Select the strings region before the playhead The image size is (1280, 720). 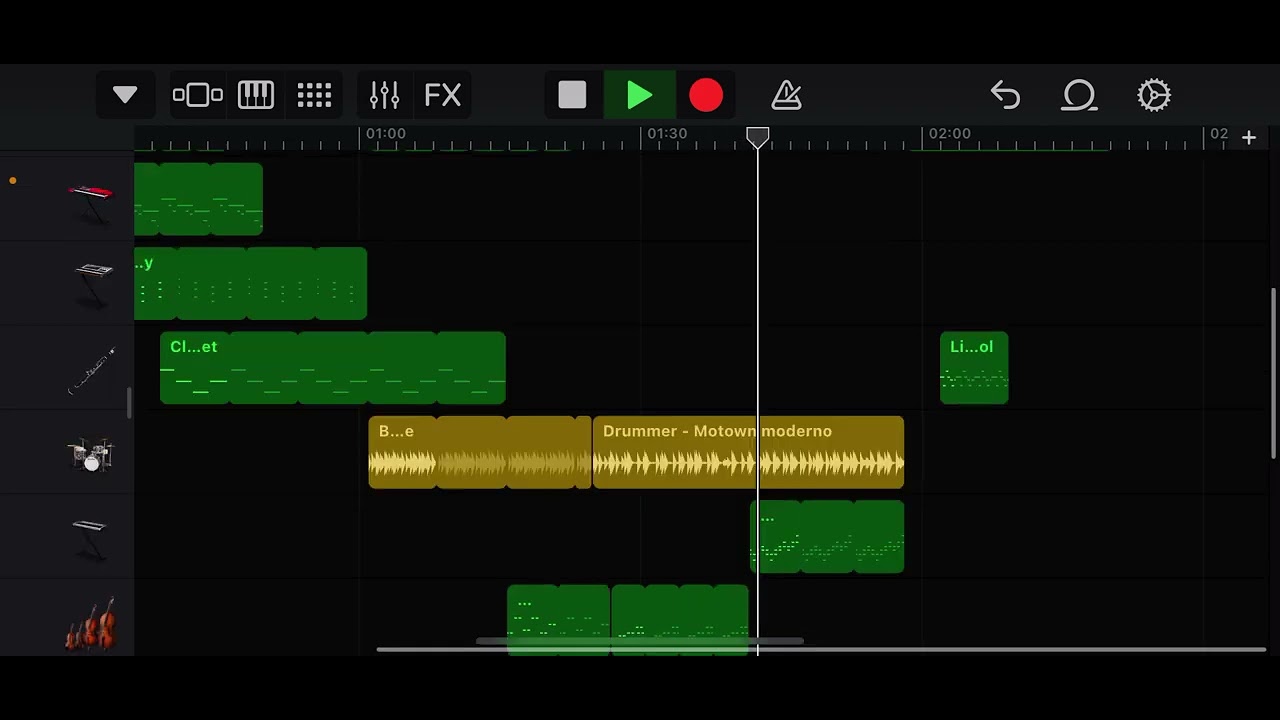tap(628, 620)
